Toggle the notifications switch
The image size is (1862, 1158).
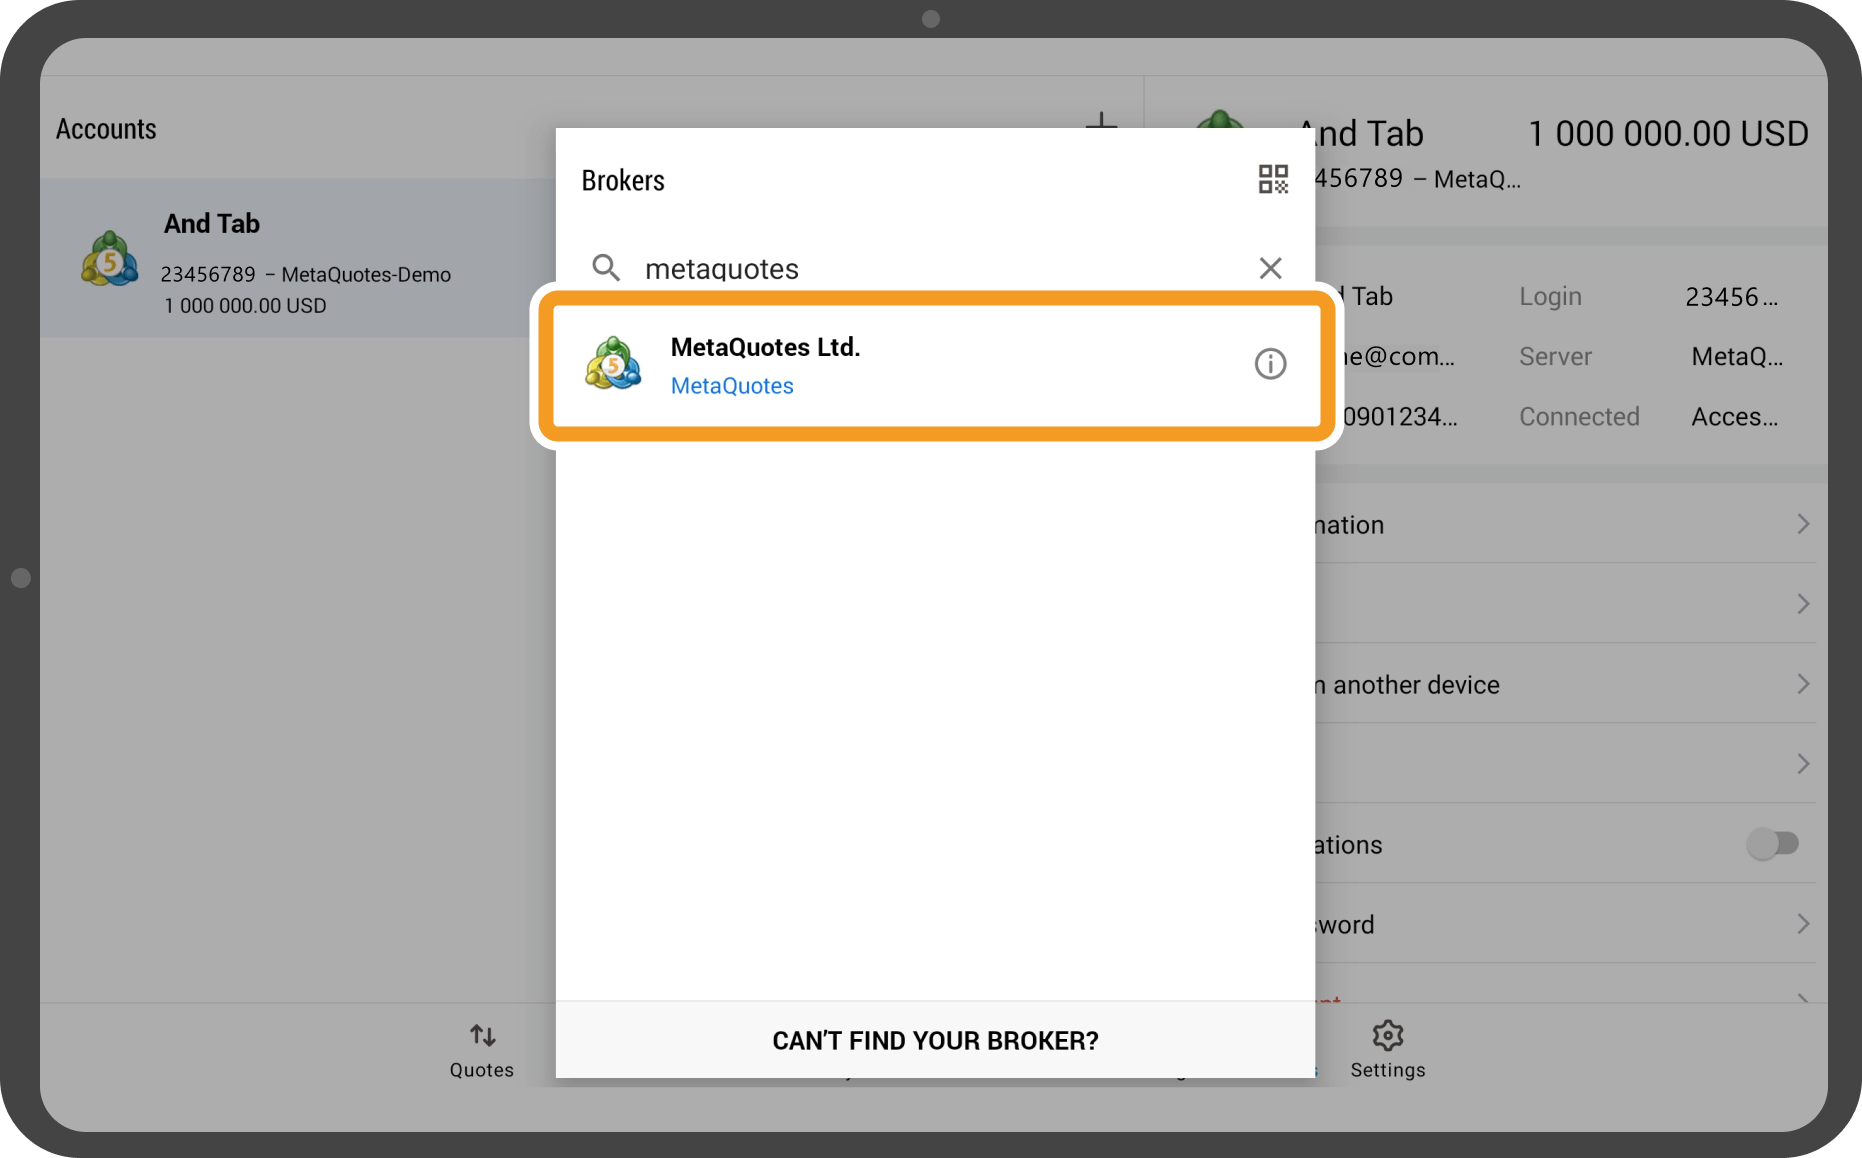[1773, 844]
